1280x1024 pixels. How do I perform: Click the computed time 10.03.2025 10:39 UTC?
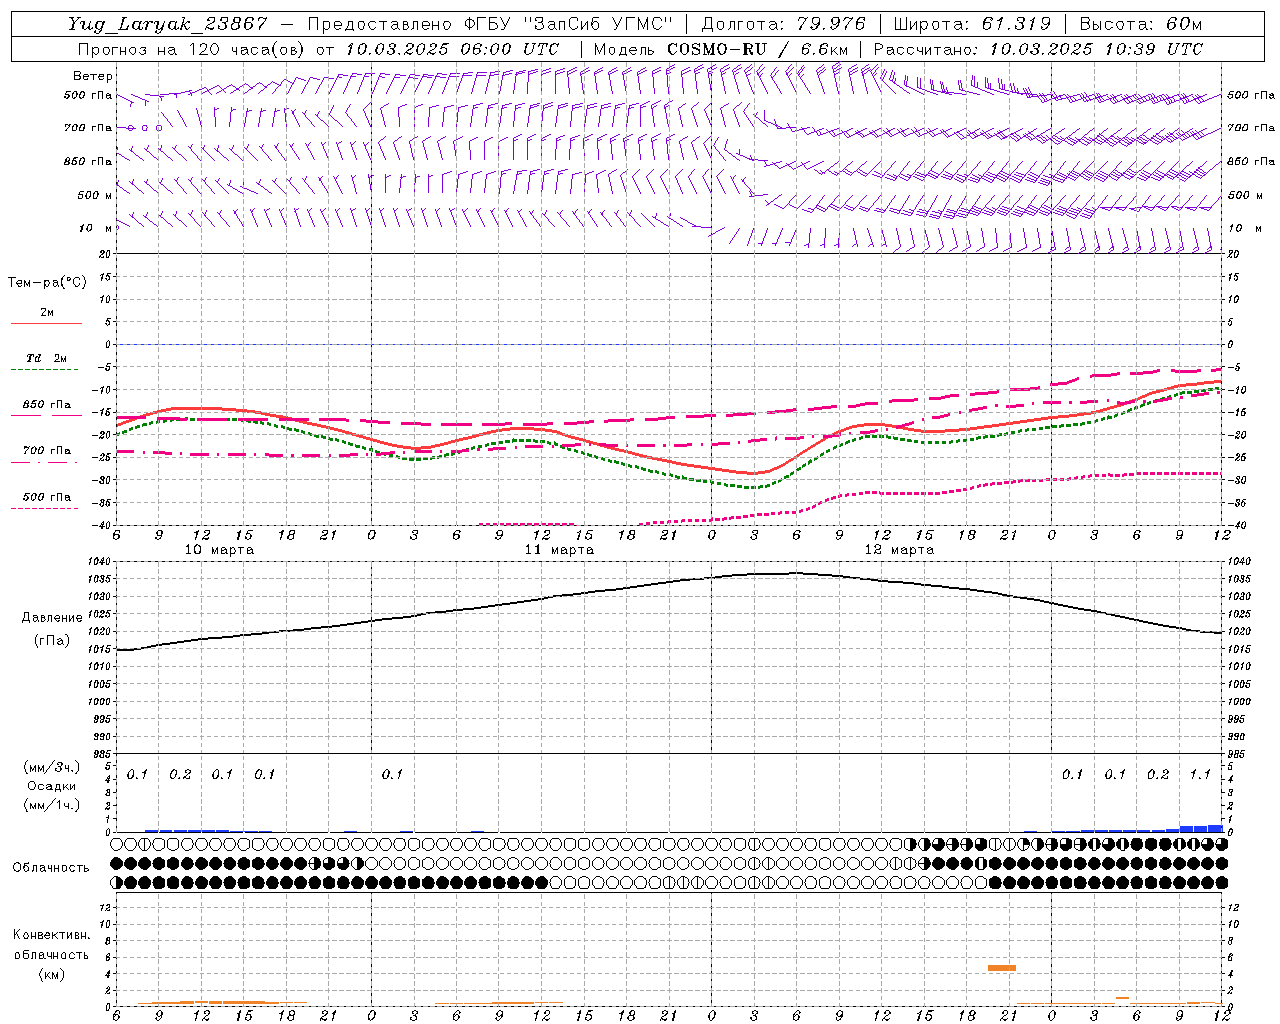[x=1096, y=49]
